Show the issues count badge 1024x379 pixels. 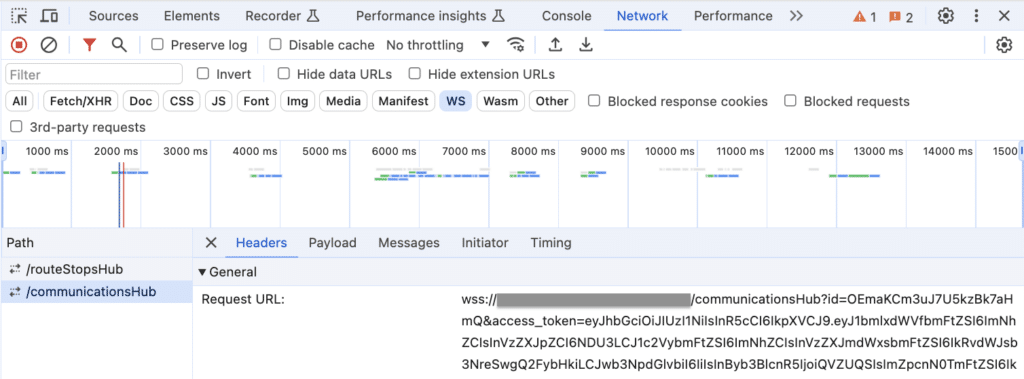pyautogui.click(x=901, y=16)
